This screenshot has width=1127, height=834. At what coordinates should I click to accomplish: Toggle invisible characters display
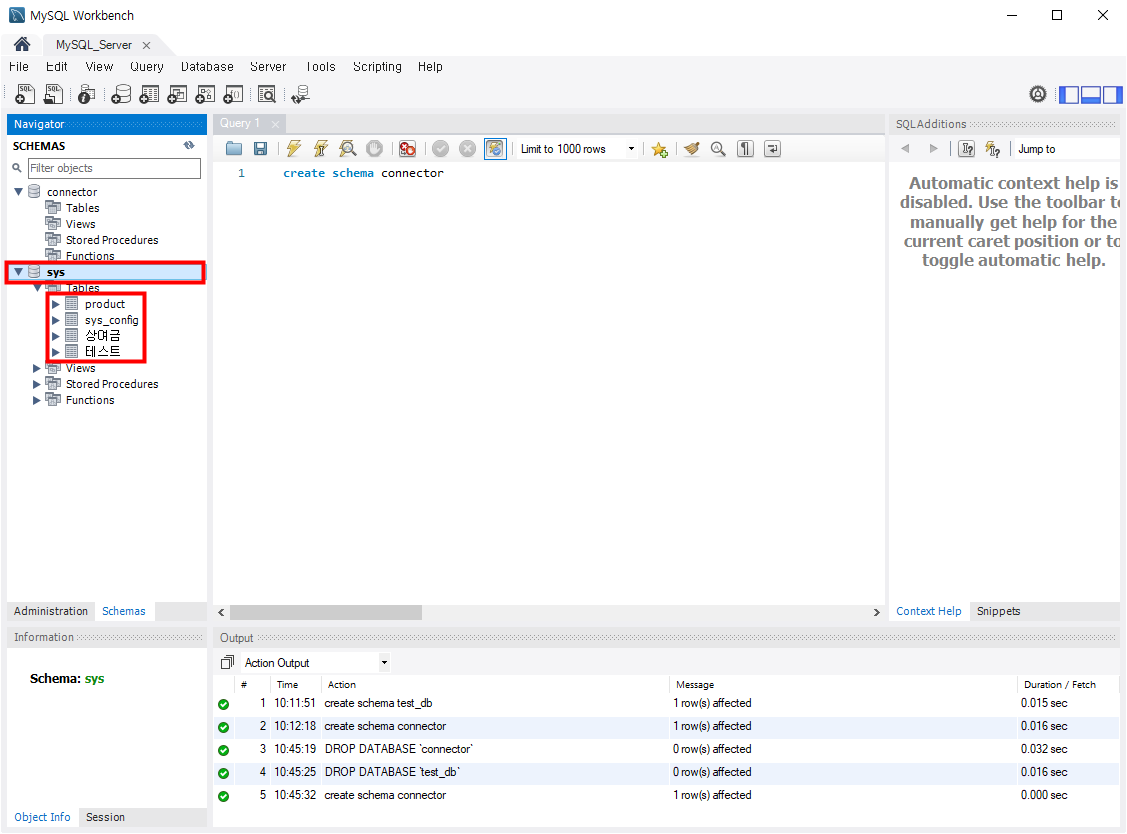click(745, 149)
